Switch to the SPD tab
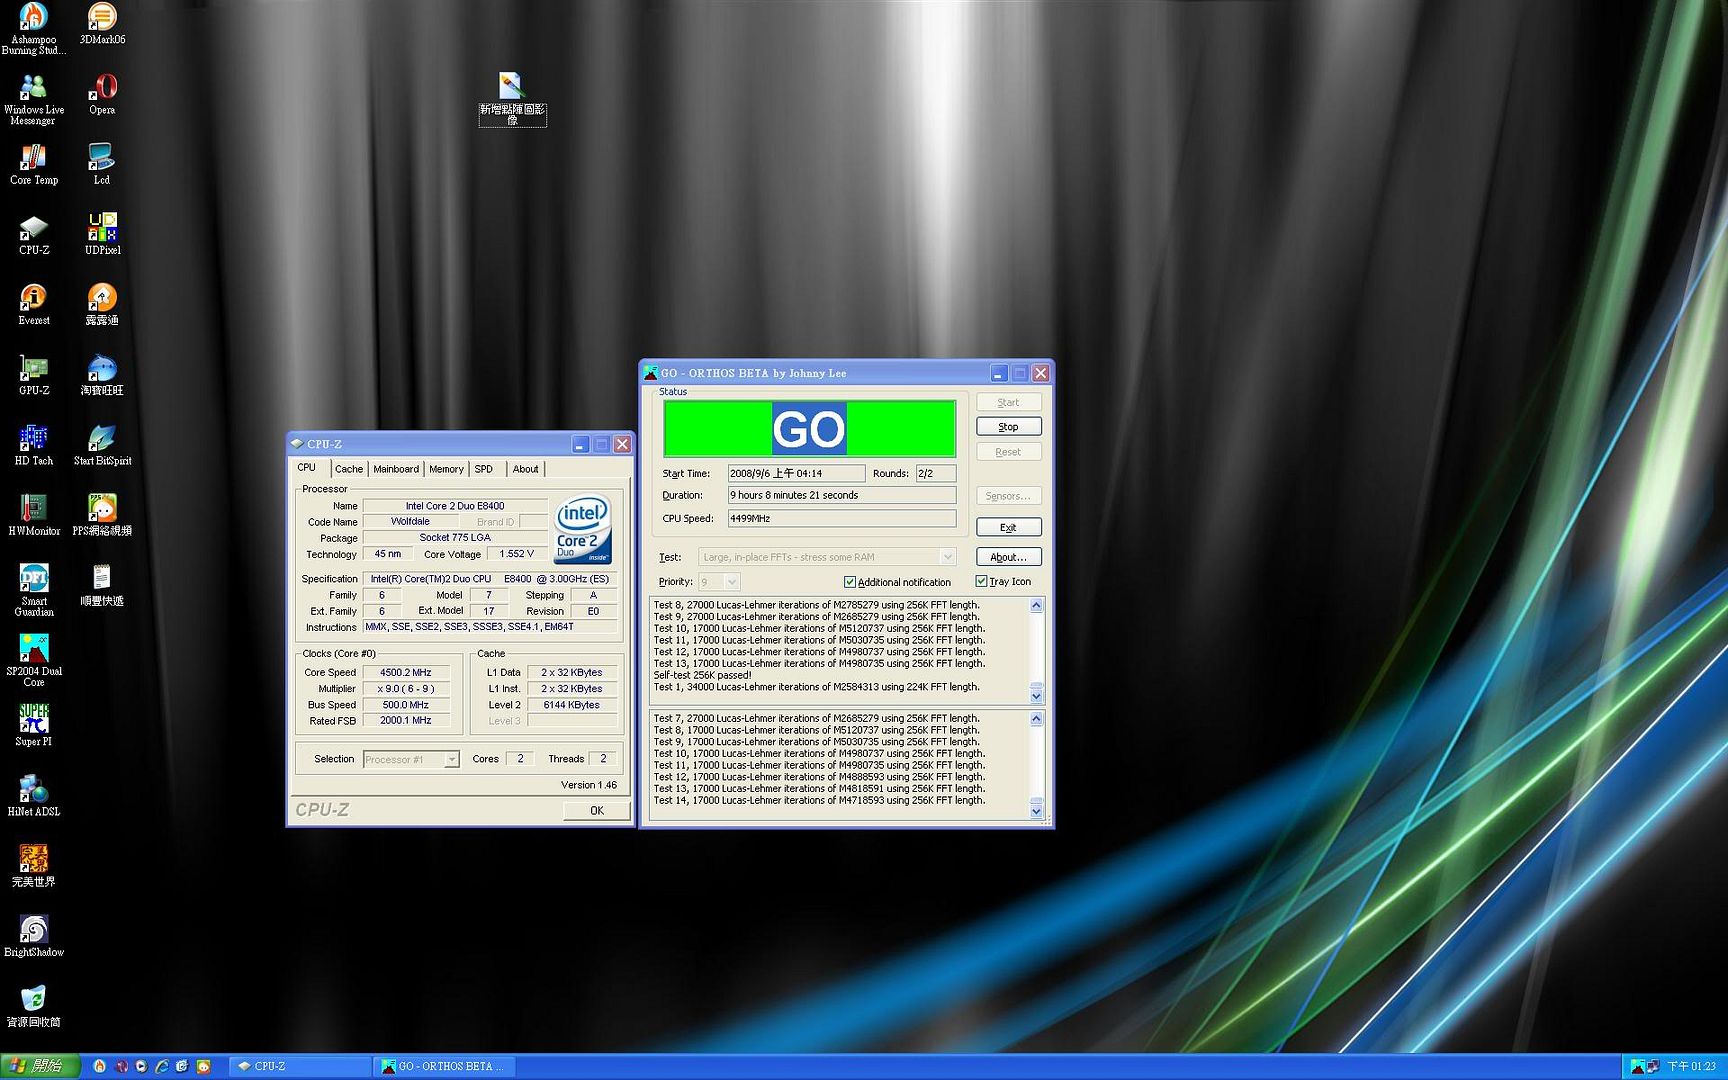Viewport: 1728px width, 1080px height. [484, 469]
